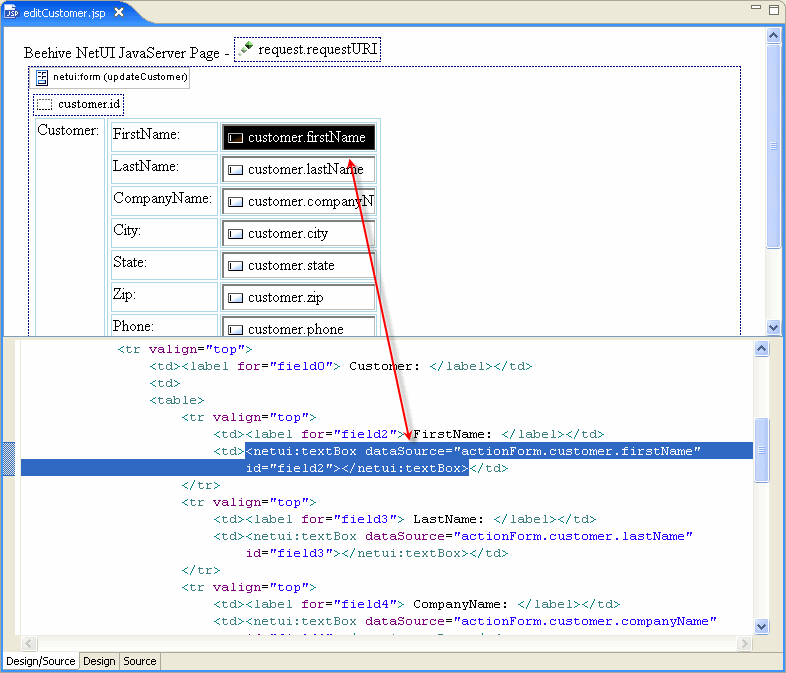
Task: Click the Phone: label cell
Action: coord(164,325)
